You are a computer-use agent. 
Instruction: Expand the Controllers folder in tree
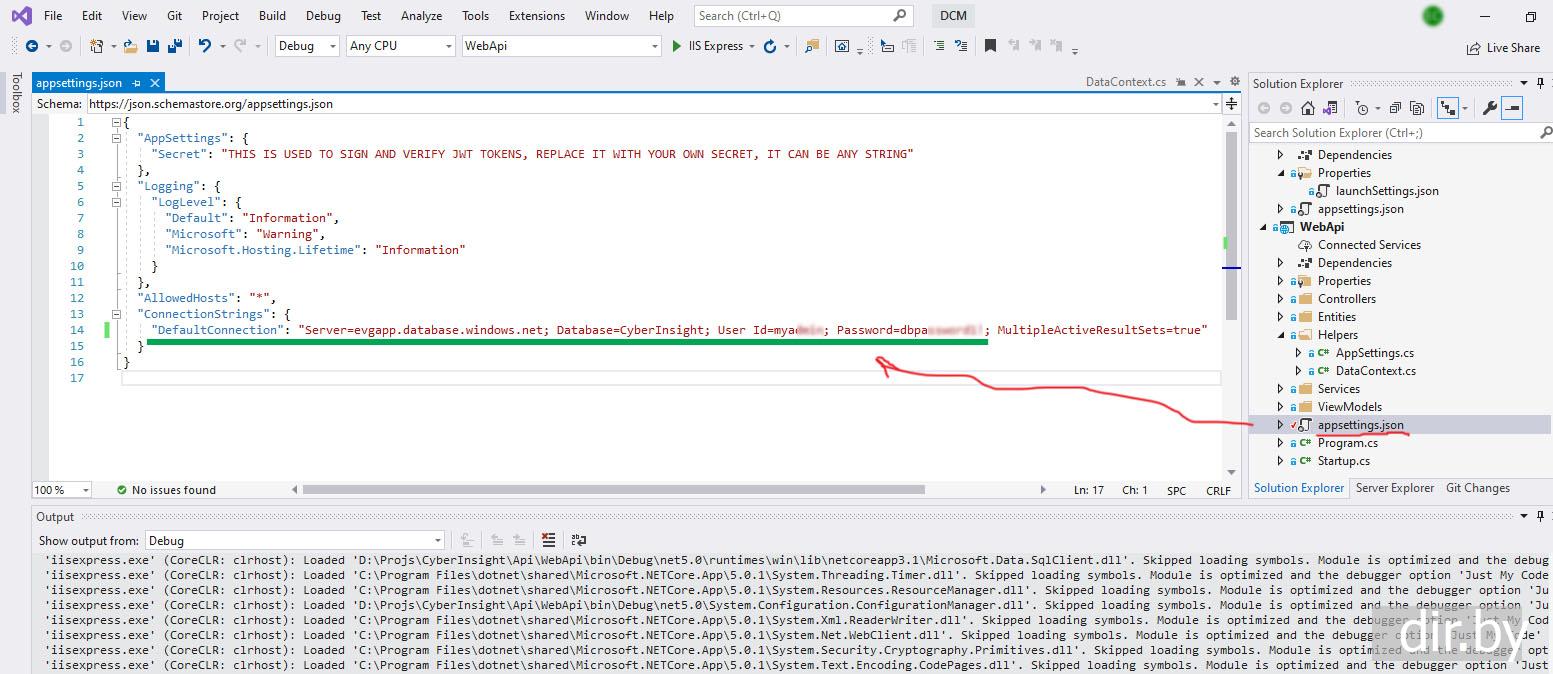[x=1280, y=299]
